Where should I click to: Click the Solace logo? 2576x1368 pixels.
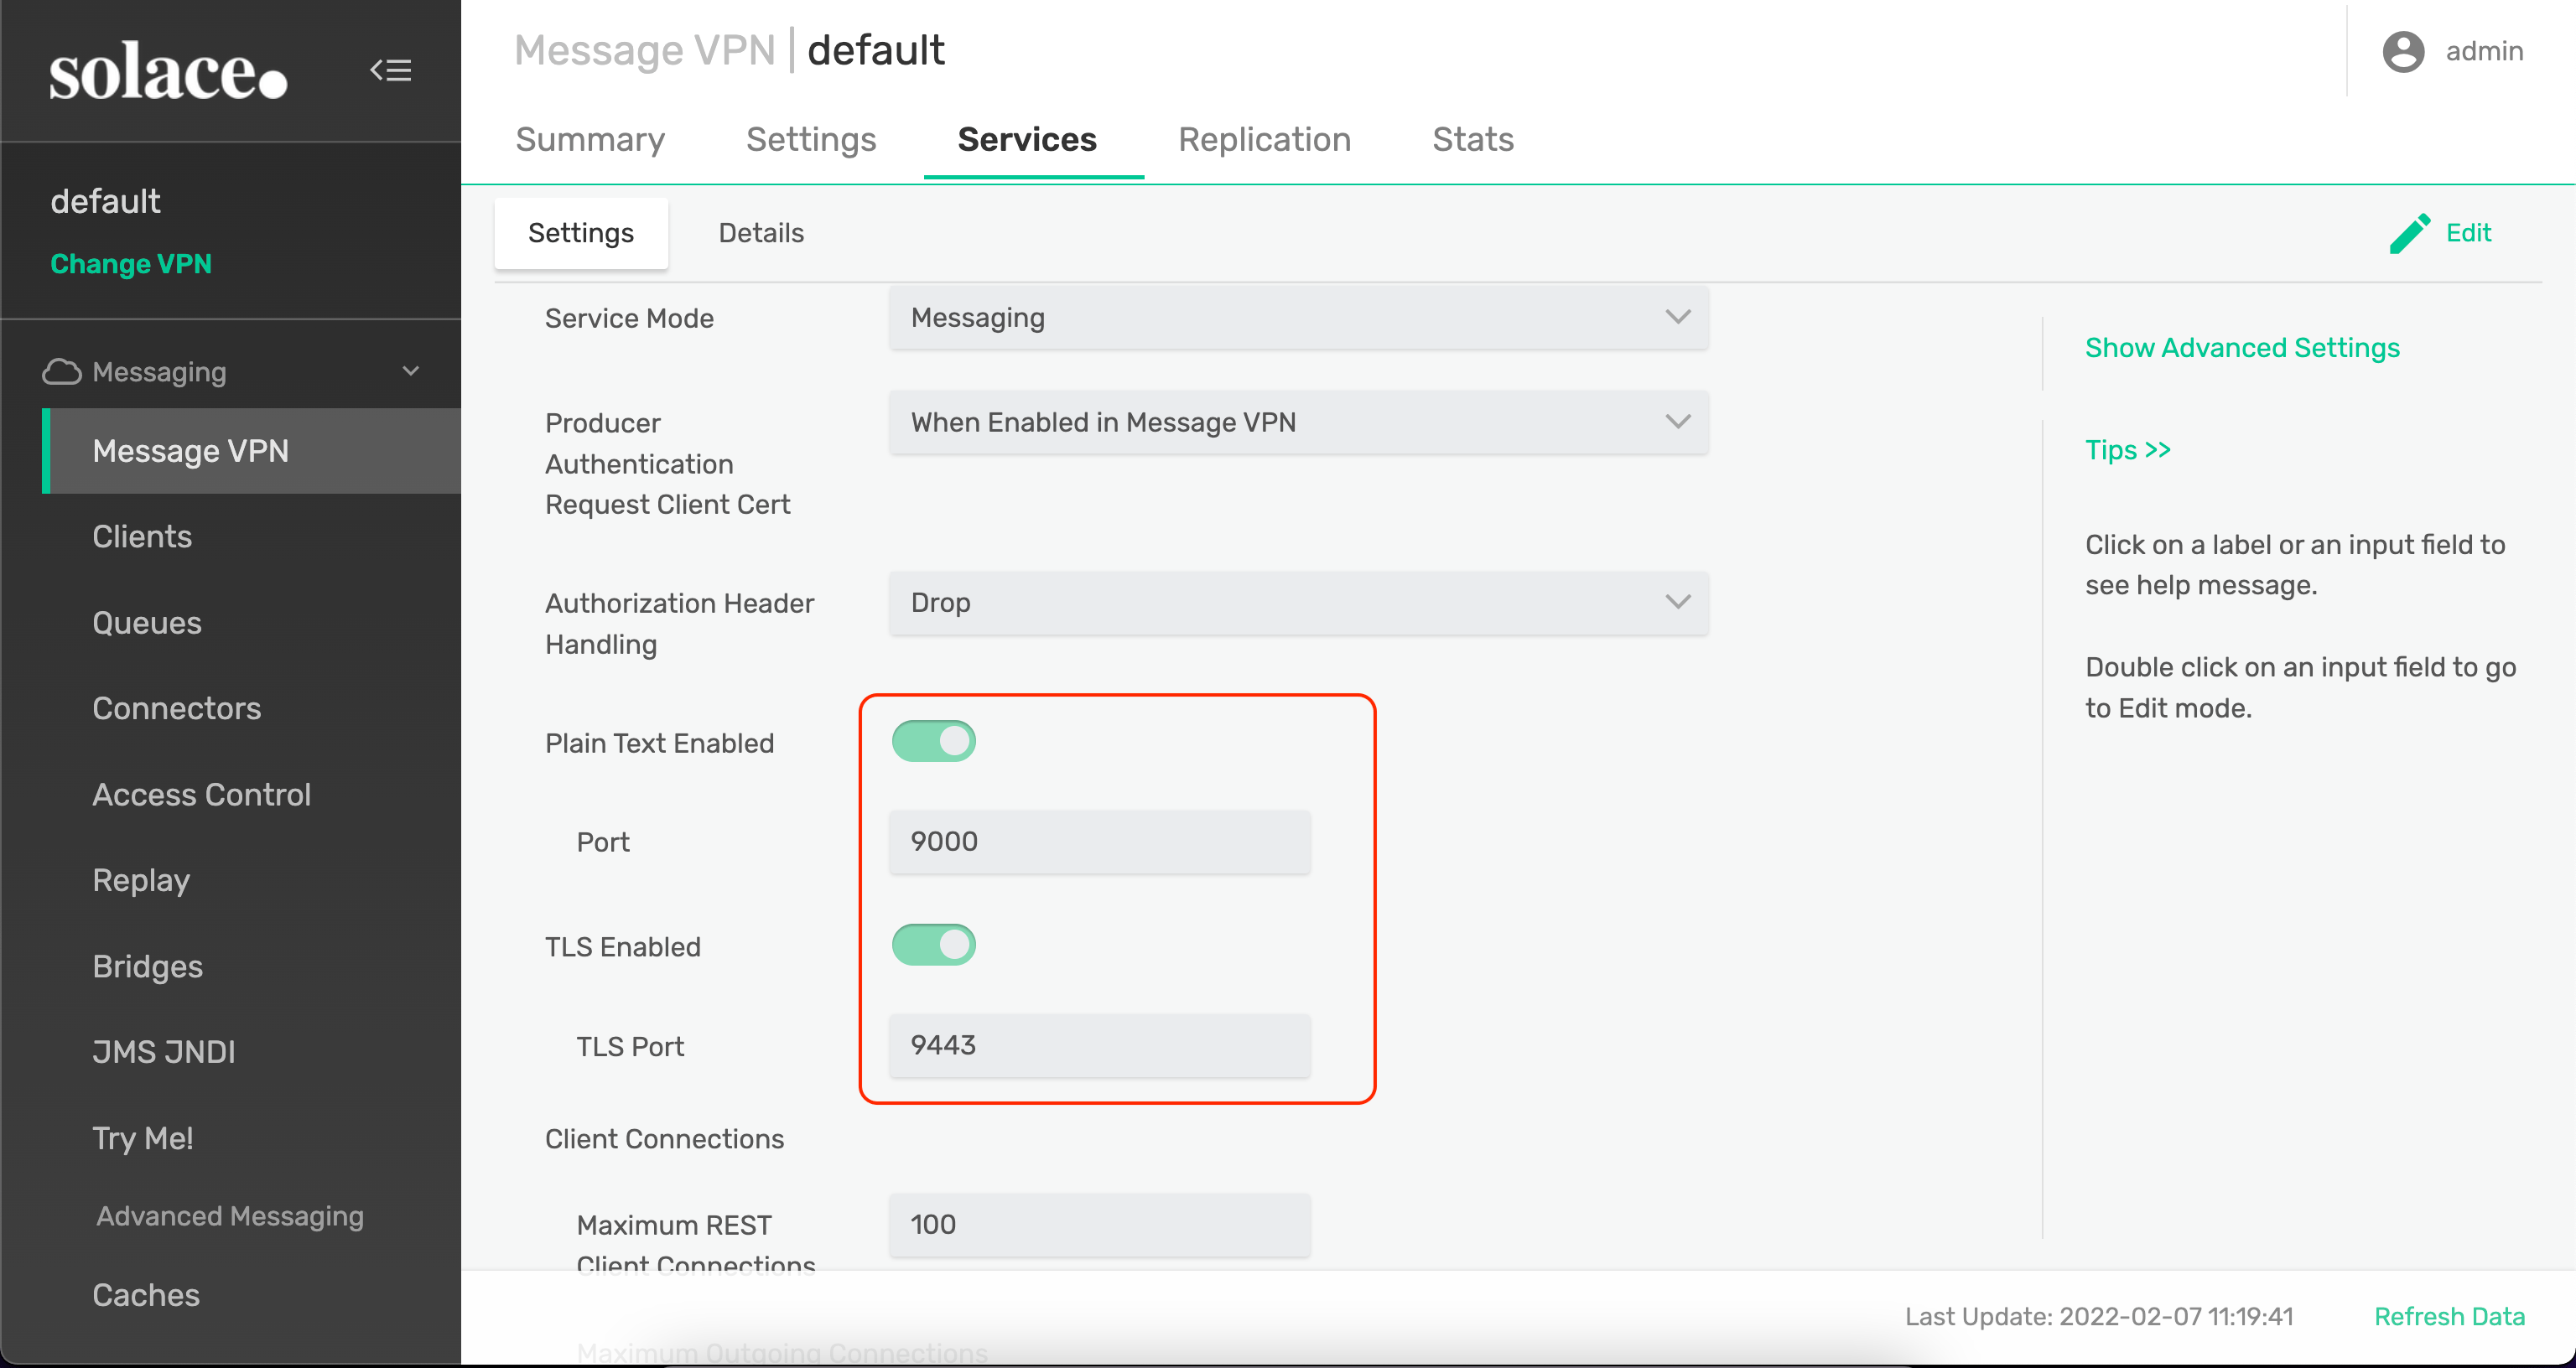(x=168, y=72)
